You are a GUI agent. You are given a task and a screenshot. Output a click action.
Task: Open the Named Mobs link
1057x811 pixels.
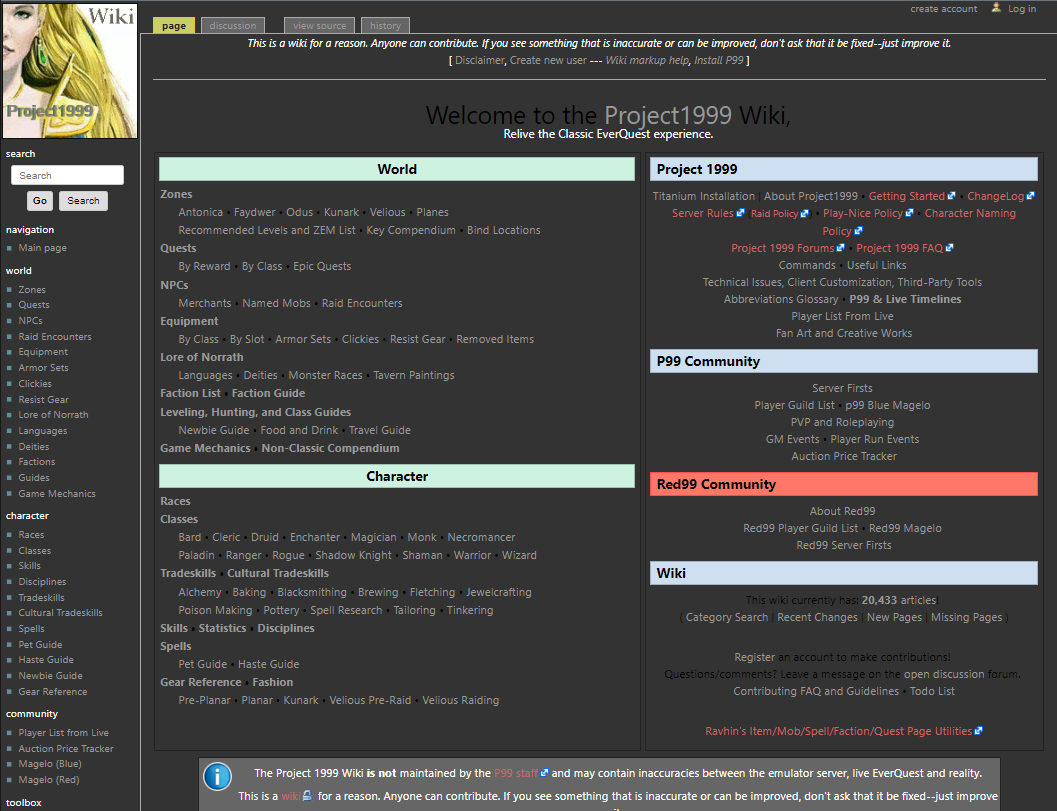[x=276, y=303]
